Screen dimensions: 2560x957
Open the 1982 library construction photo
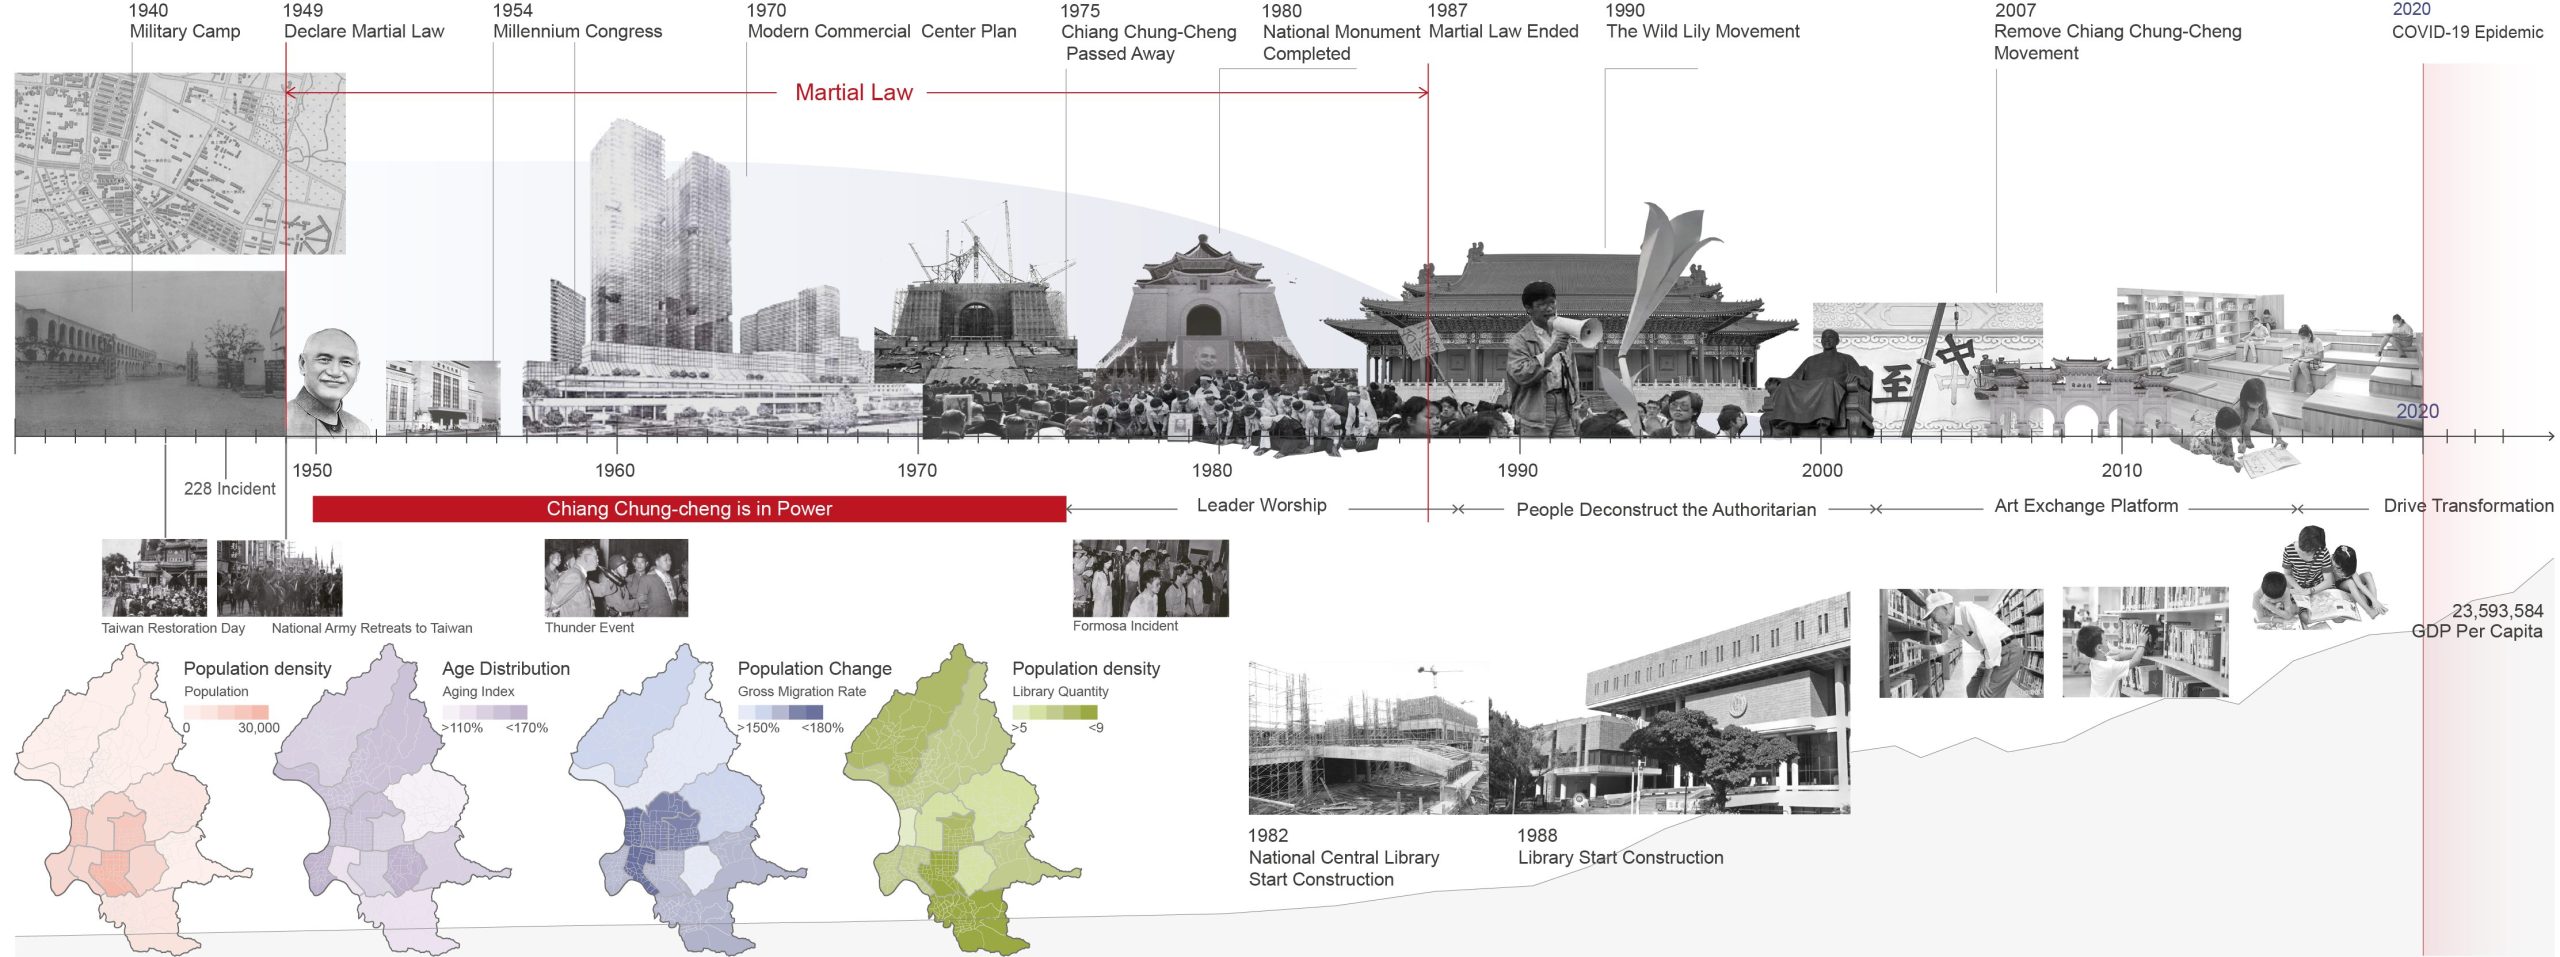(x=1367, y=738)
